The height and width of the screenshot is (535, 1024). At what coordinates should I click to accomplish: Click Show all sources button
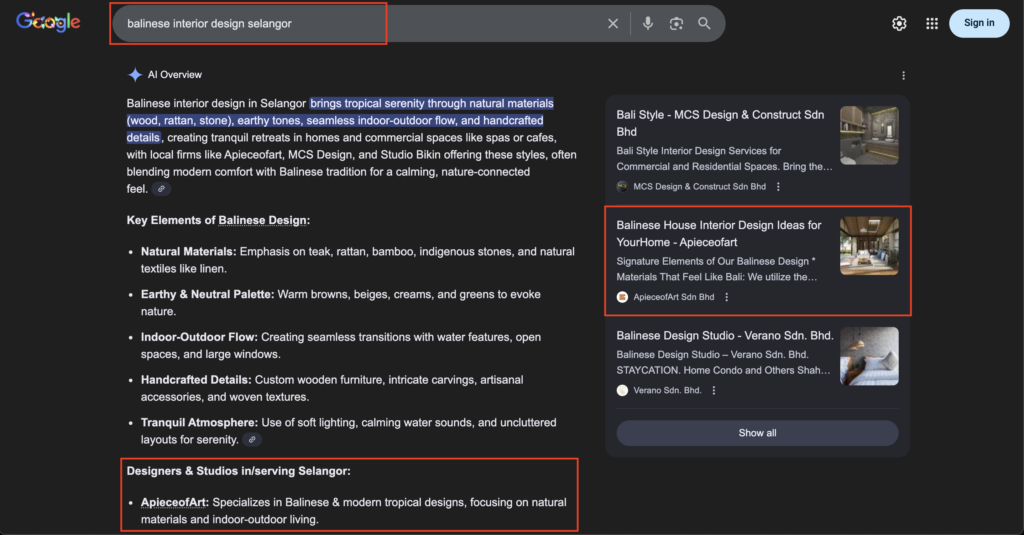coord(757,433)
